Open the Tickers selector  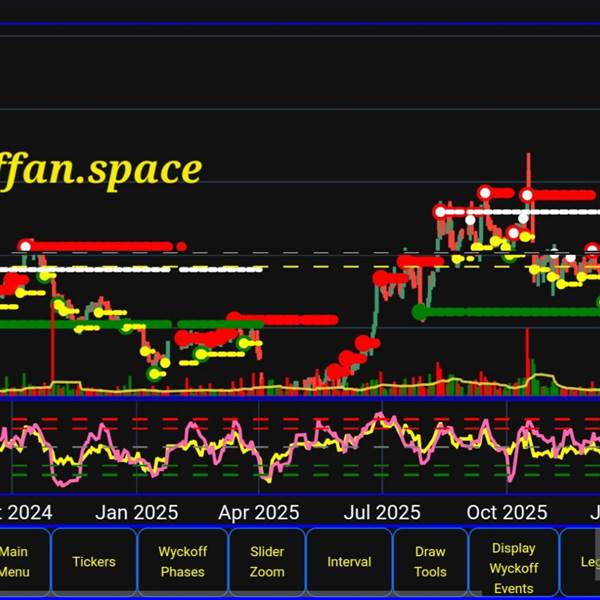tap(94, 561)
